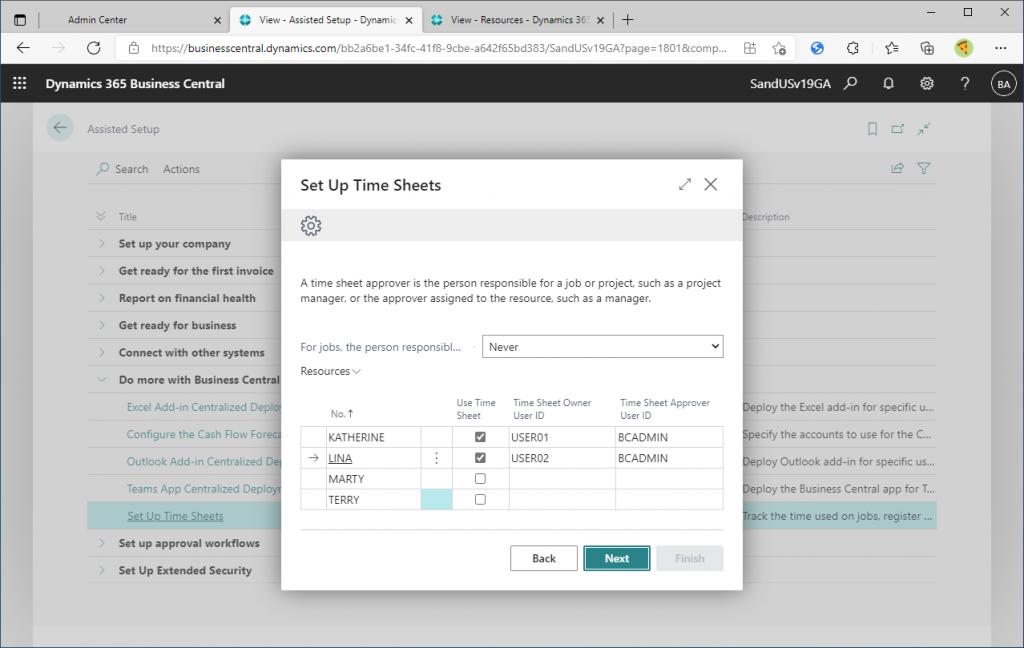Screen dimensions: 1024x648
Task: Go back with Assisted Setup arrow
Action: point(60,128)
